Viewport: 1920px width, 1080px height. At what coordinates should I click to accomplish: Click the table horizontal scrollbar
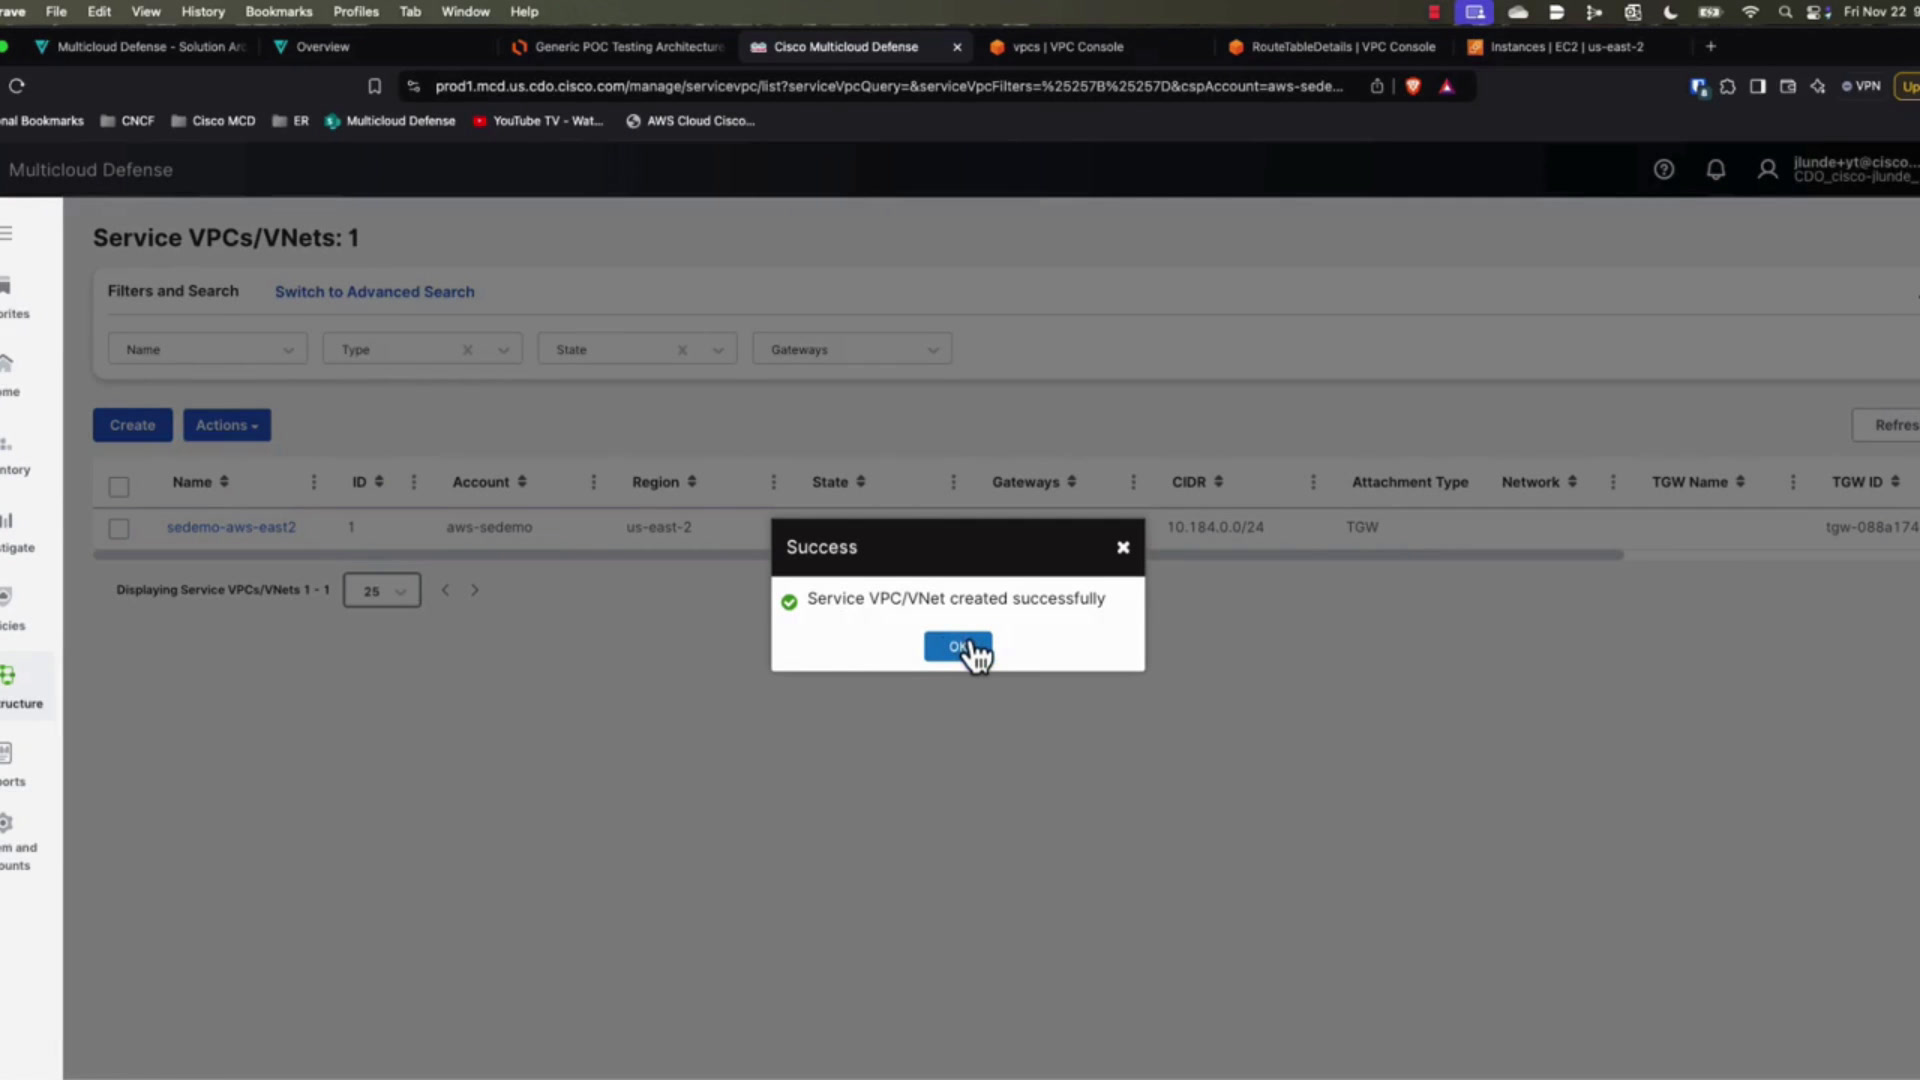coord(858,555)
